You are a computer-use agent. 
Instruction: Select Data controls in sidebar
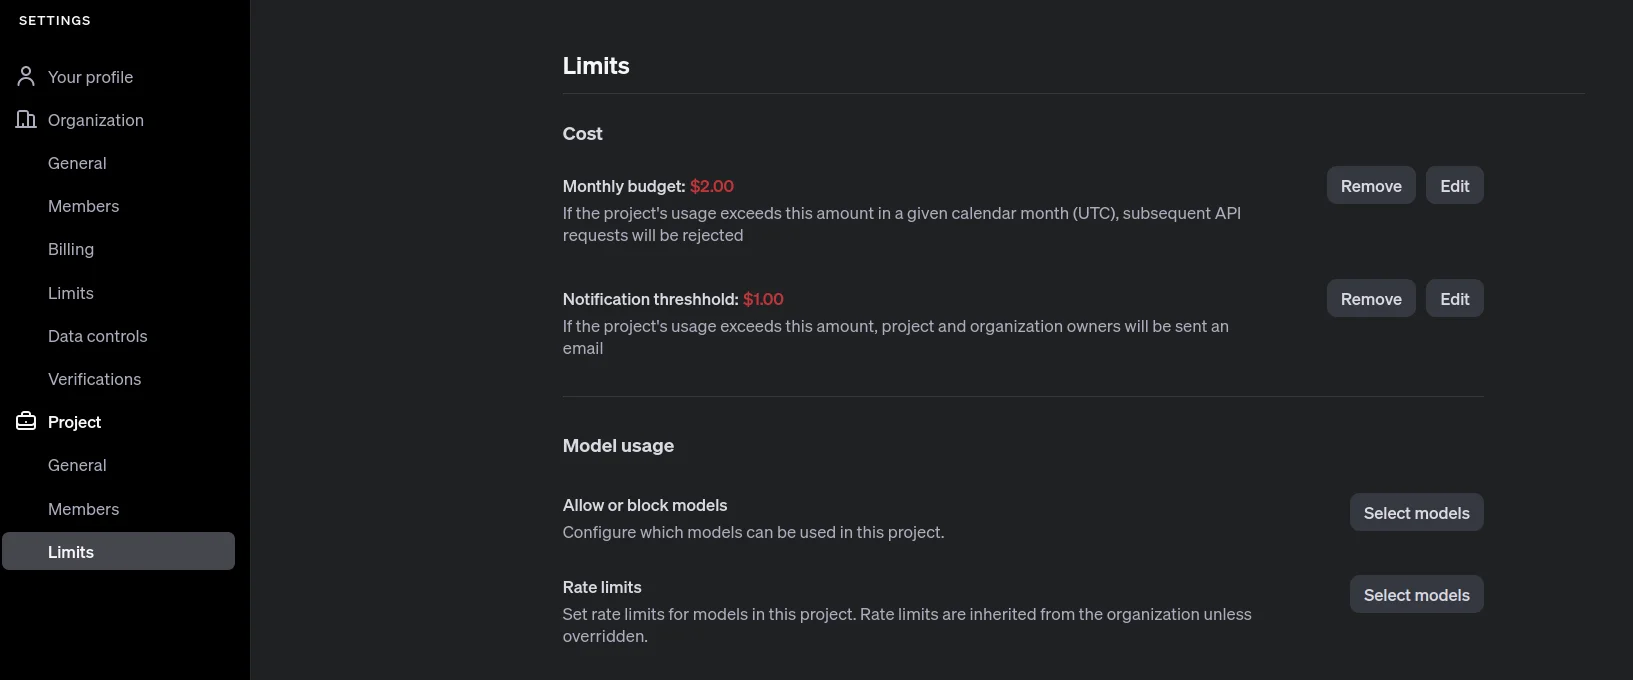(97, 336)
